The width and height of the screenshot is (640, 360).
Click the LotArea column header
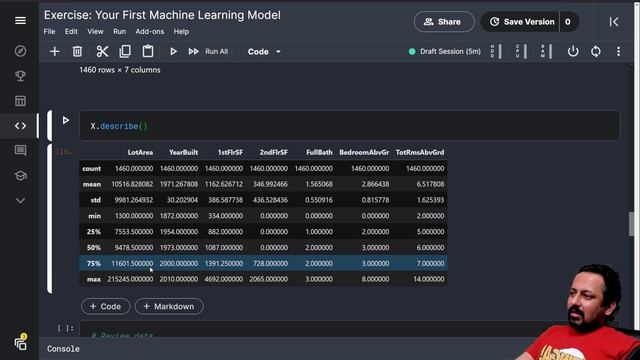coord(140,152)
